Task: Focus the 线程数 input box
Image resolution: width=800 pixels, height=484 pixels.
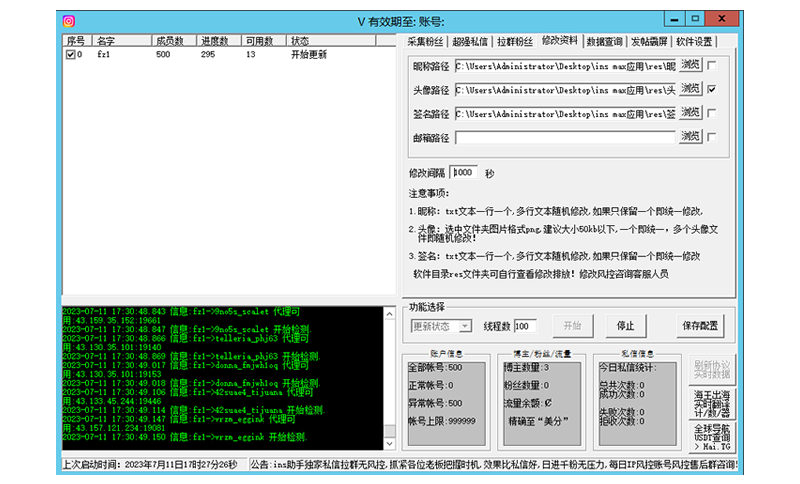Action: point(525,326)
